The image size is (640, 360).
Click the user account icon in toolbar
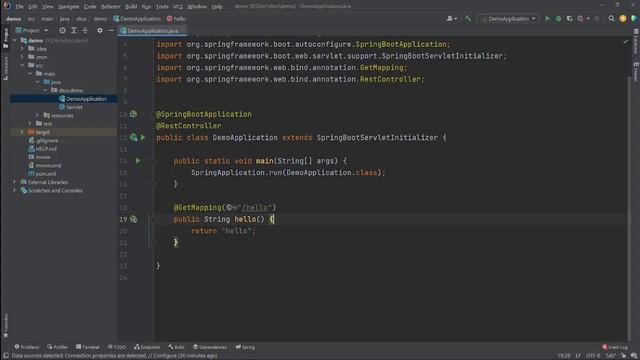[449, 19]
